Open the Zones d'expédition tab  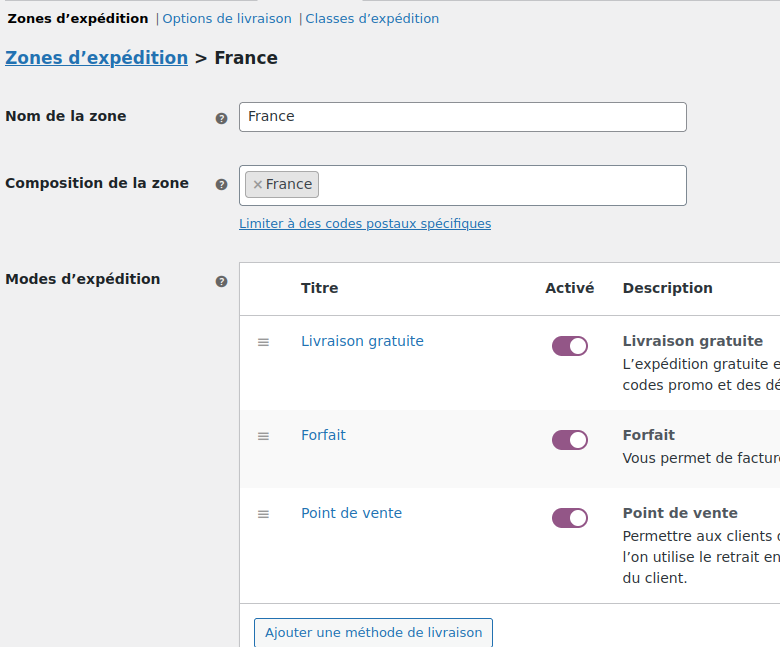pyautogui.click(x=78, y=19)
